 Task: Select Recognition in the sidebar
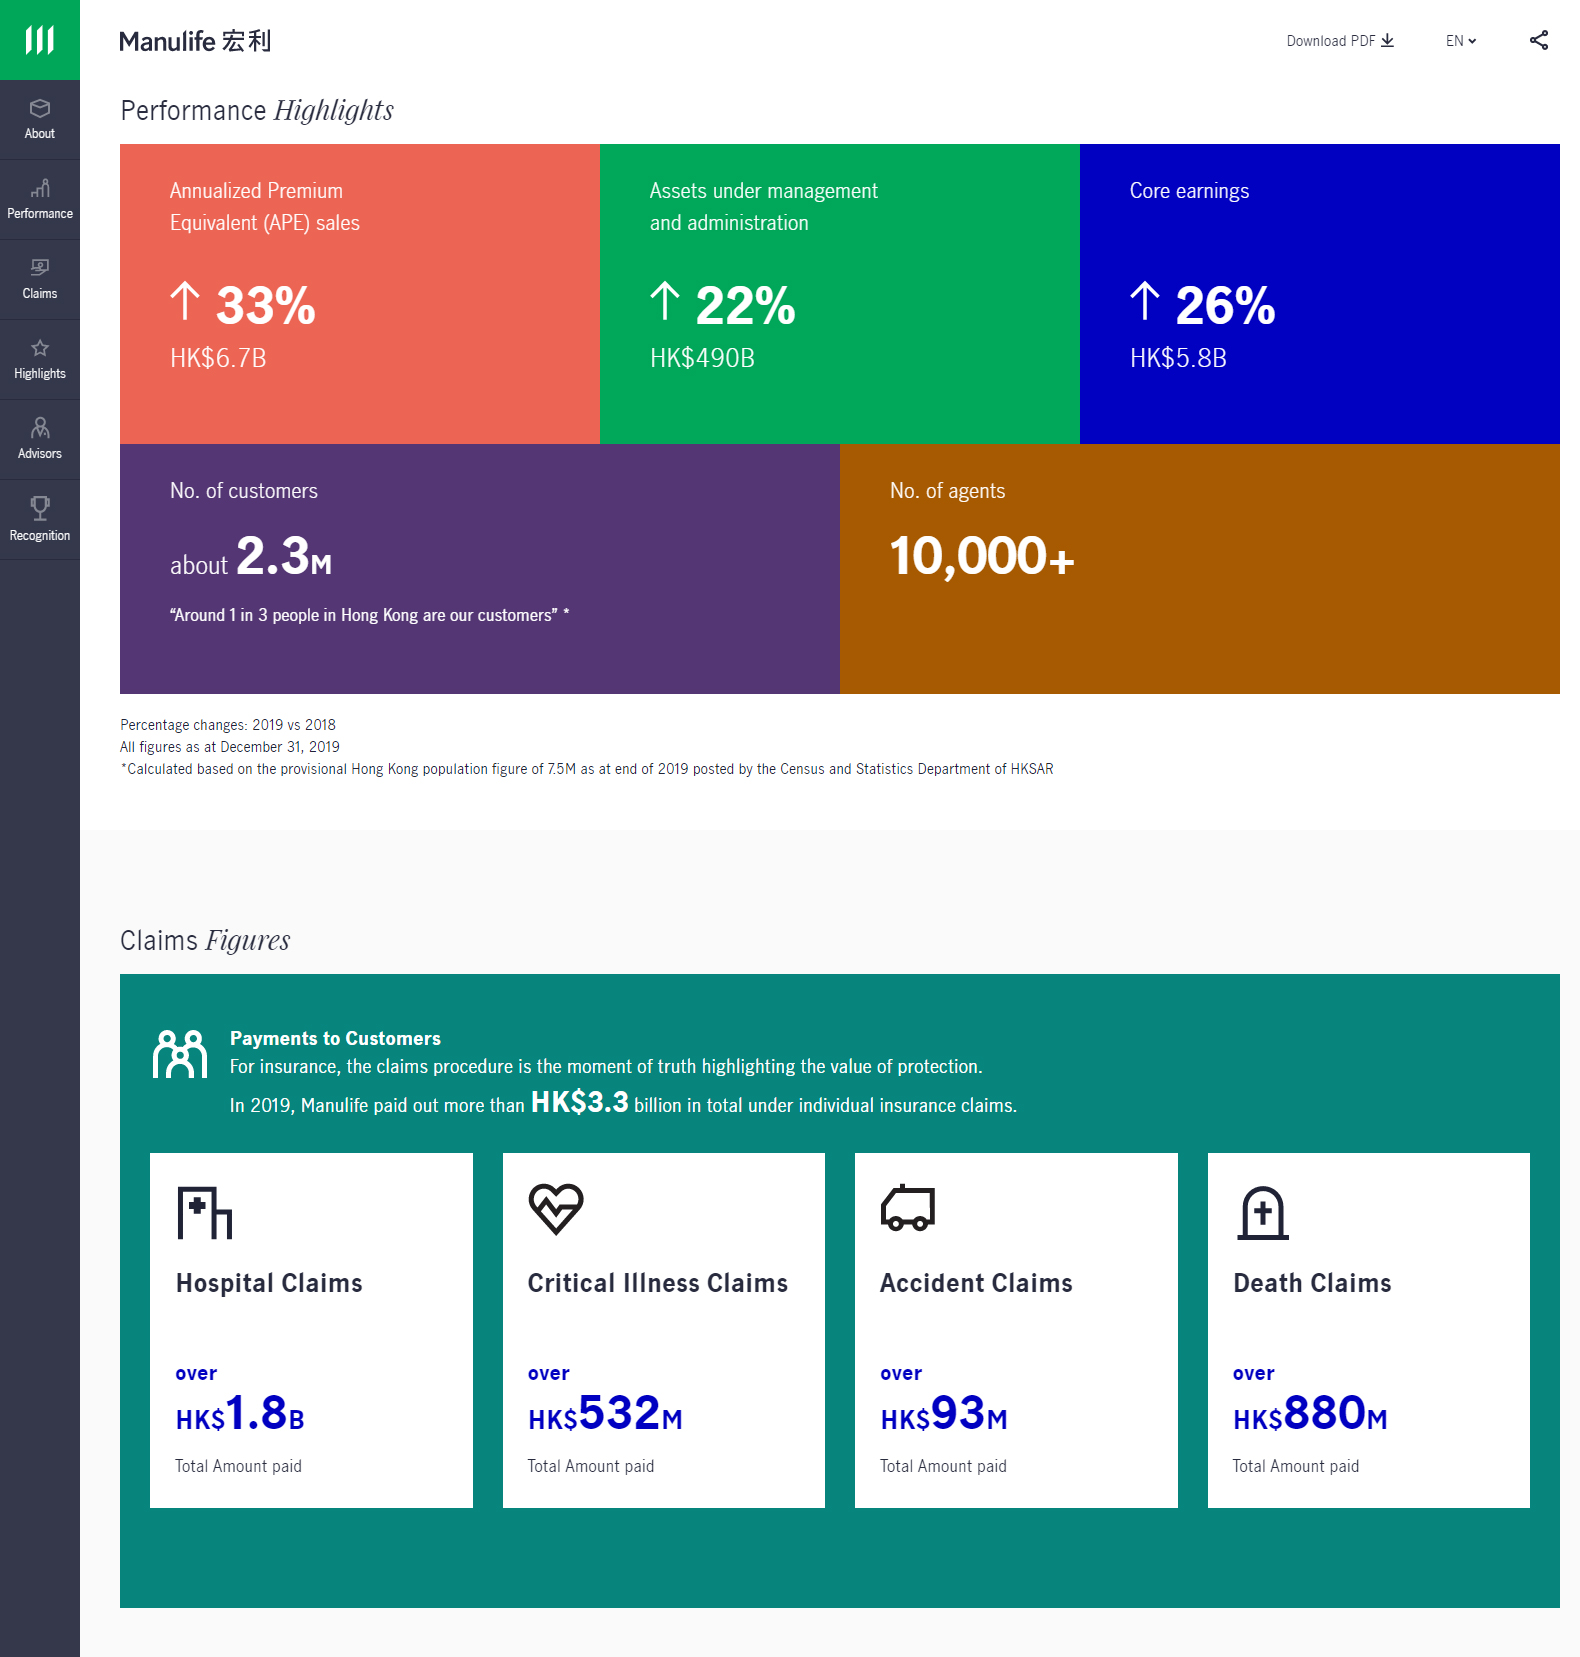pos(40,520)
